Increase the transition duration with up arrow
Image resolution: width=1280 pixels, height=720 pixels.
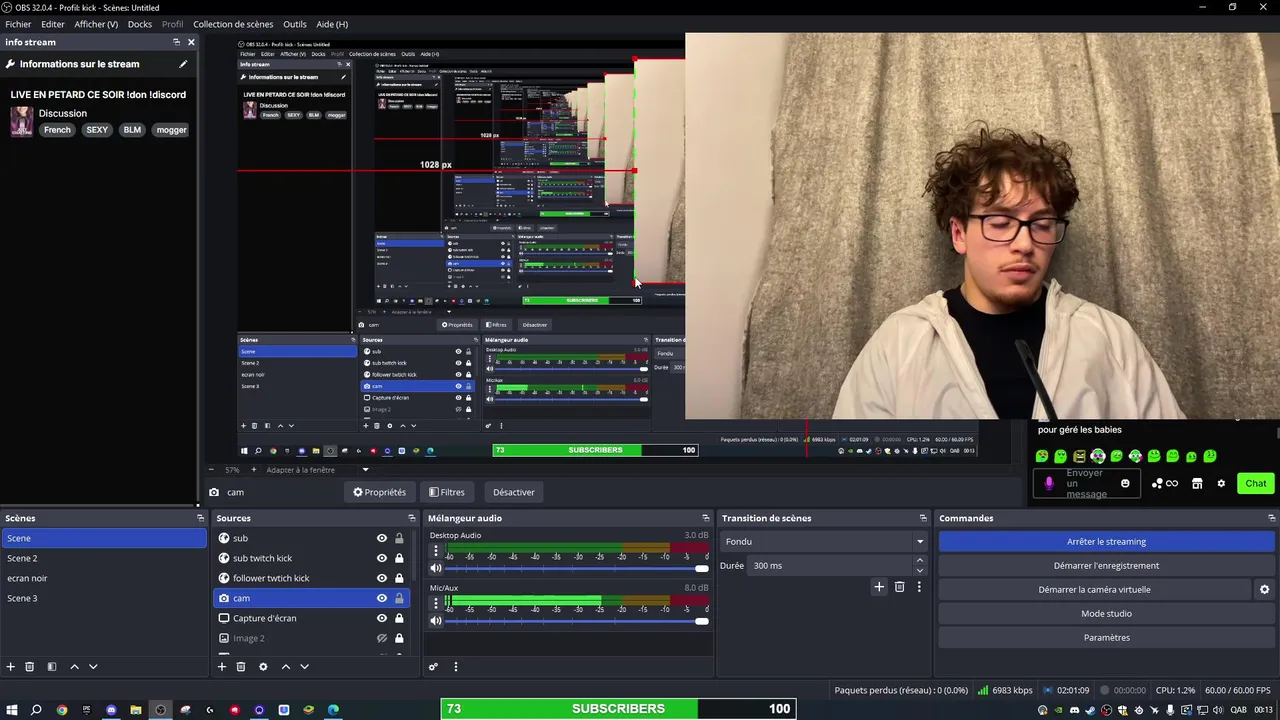[920, 561]
